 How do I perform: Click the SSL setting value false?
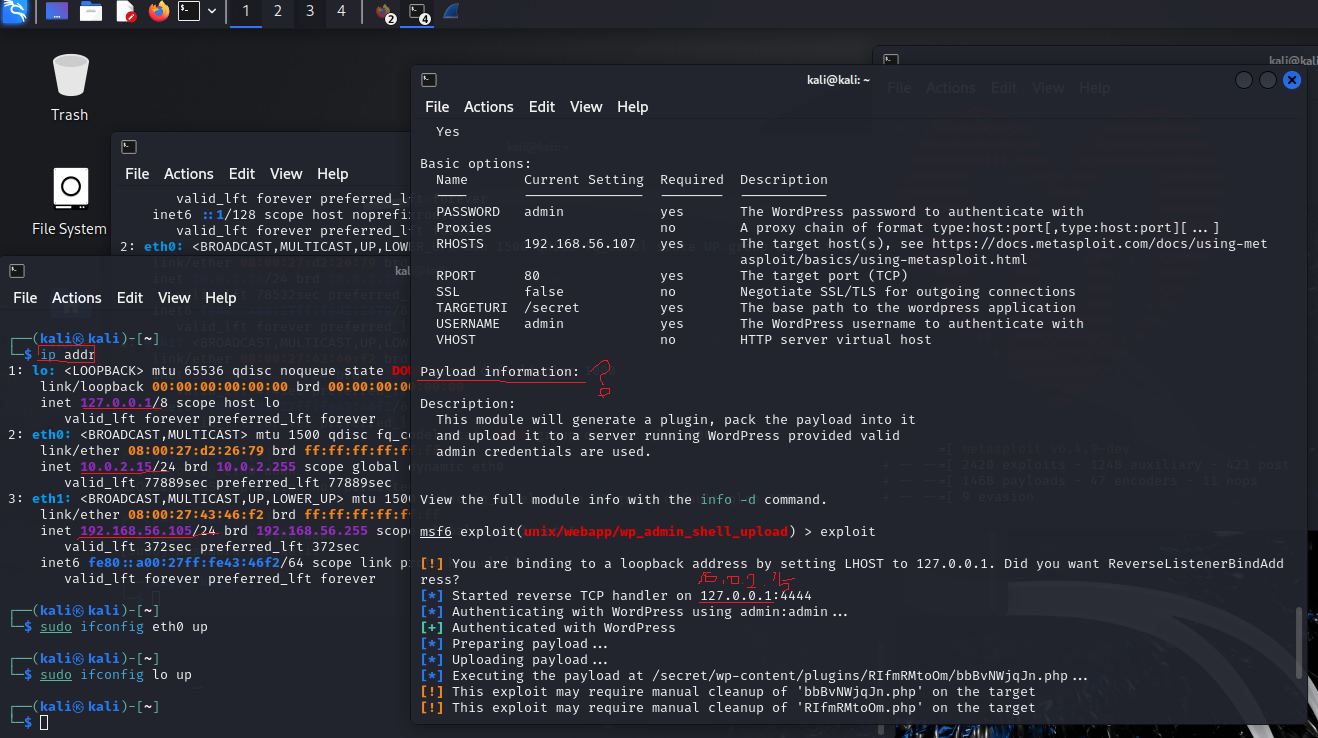pos(544,291)
